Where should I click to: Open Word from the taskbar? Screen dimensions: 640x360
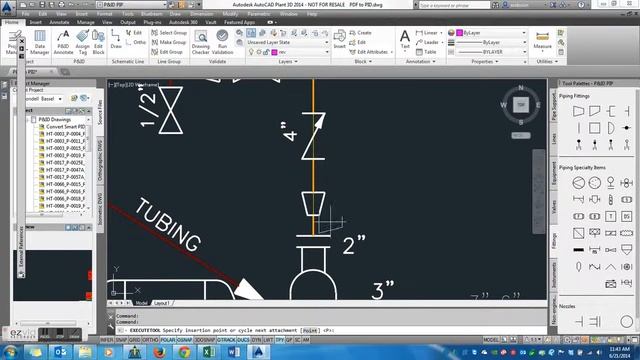(x=234, y=352)
